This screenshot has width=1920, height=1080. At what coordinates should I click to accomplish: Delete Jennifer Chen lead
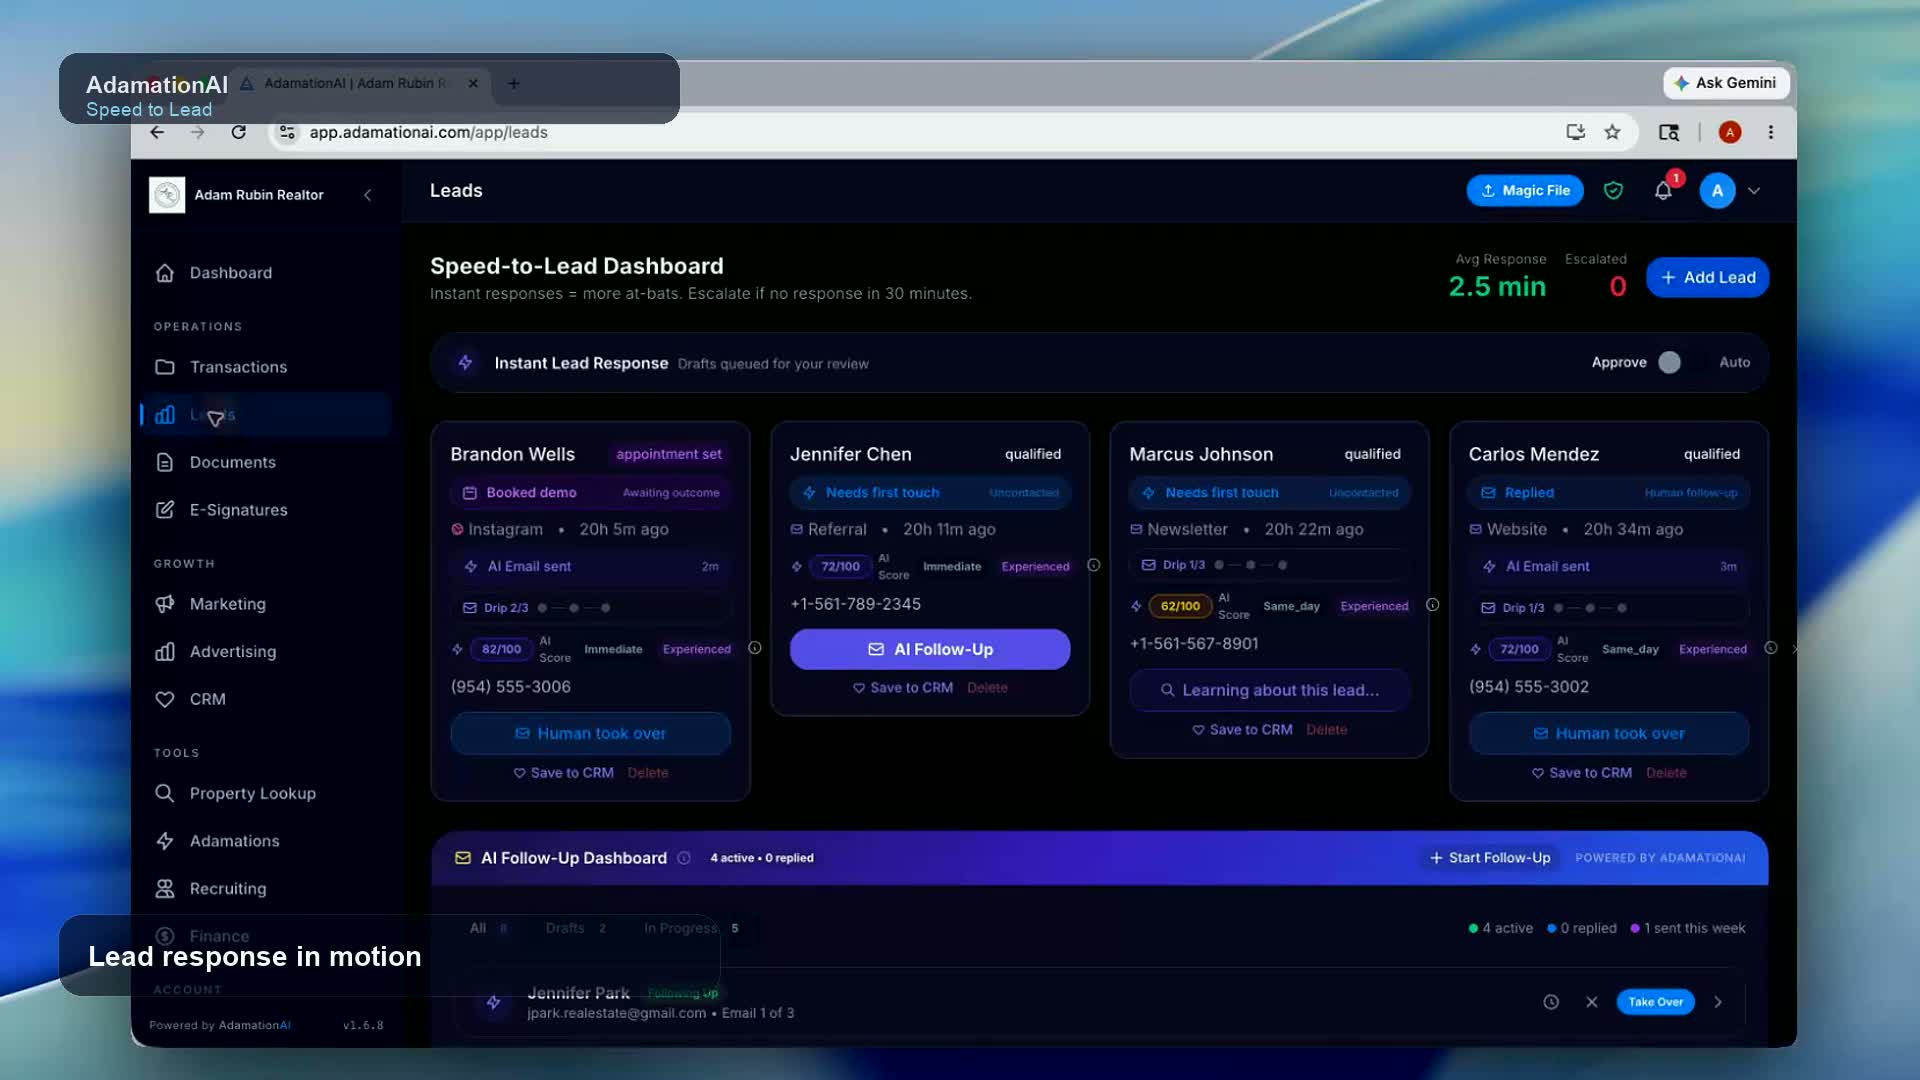pos(987,688)
